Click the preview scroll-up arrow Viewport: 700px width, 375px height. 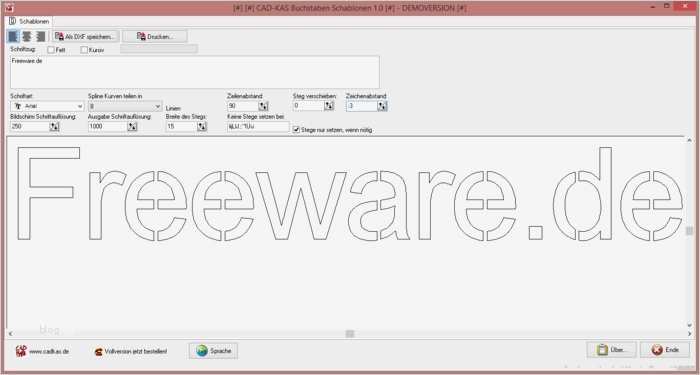689,140
